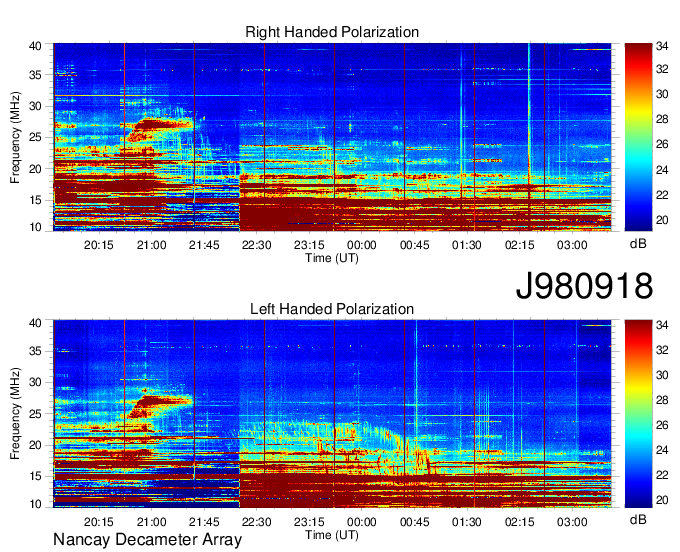
Task: Click the 26 dB value on the upper color scale
Action: pyautogui.click(x=662, y=144)
